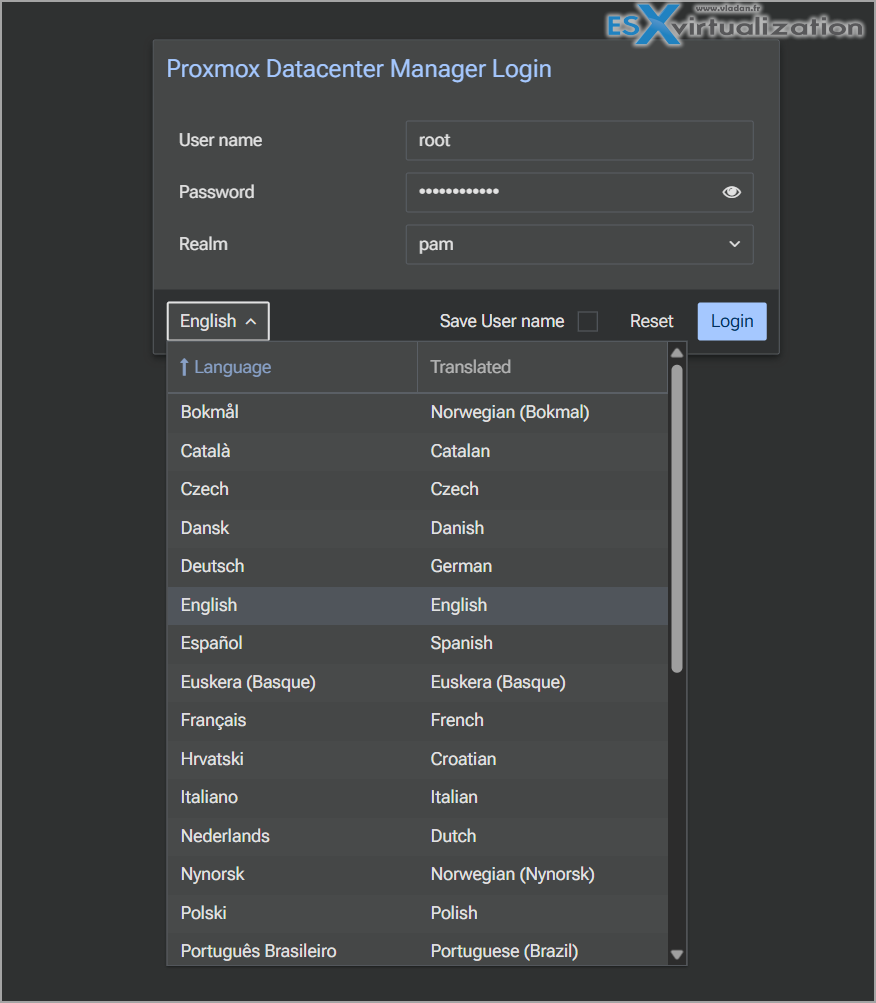Click the ESX Virtualization logo
The image size is (876, 1003).
[734, 25]
